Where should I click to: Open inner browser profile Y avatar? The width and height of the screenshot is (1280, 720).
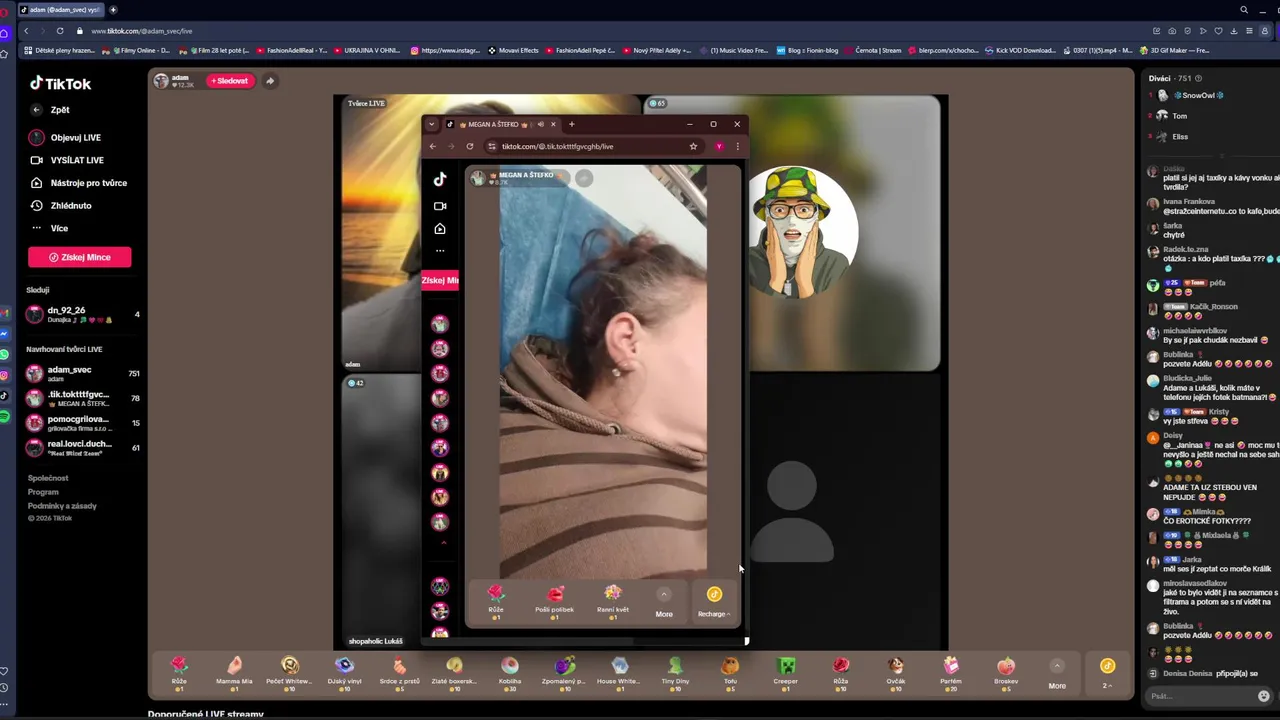[718, 146]
